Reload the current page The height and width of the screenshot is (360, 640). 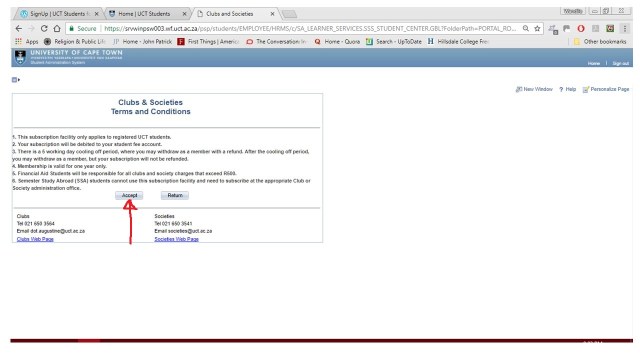click(44, 29)
